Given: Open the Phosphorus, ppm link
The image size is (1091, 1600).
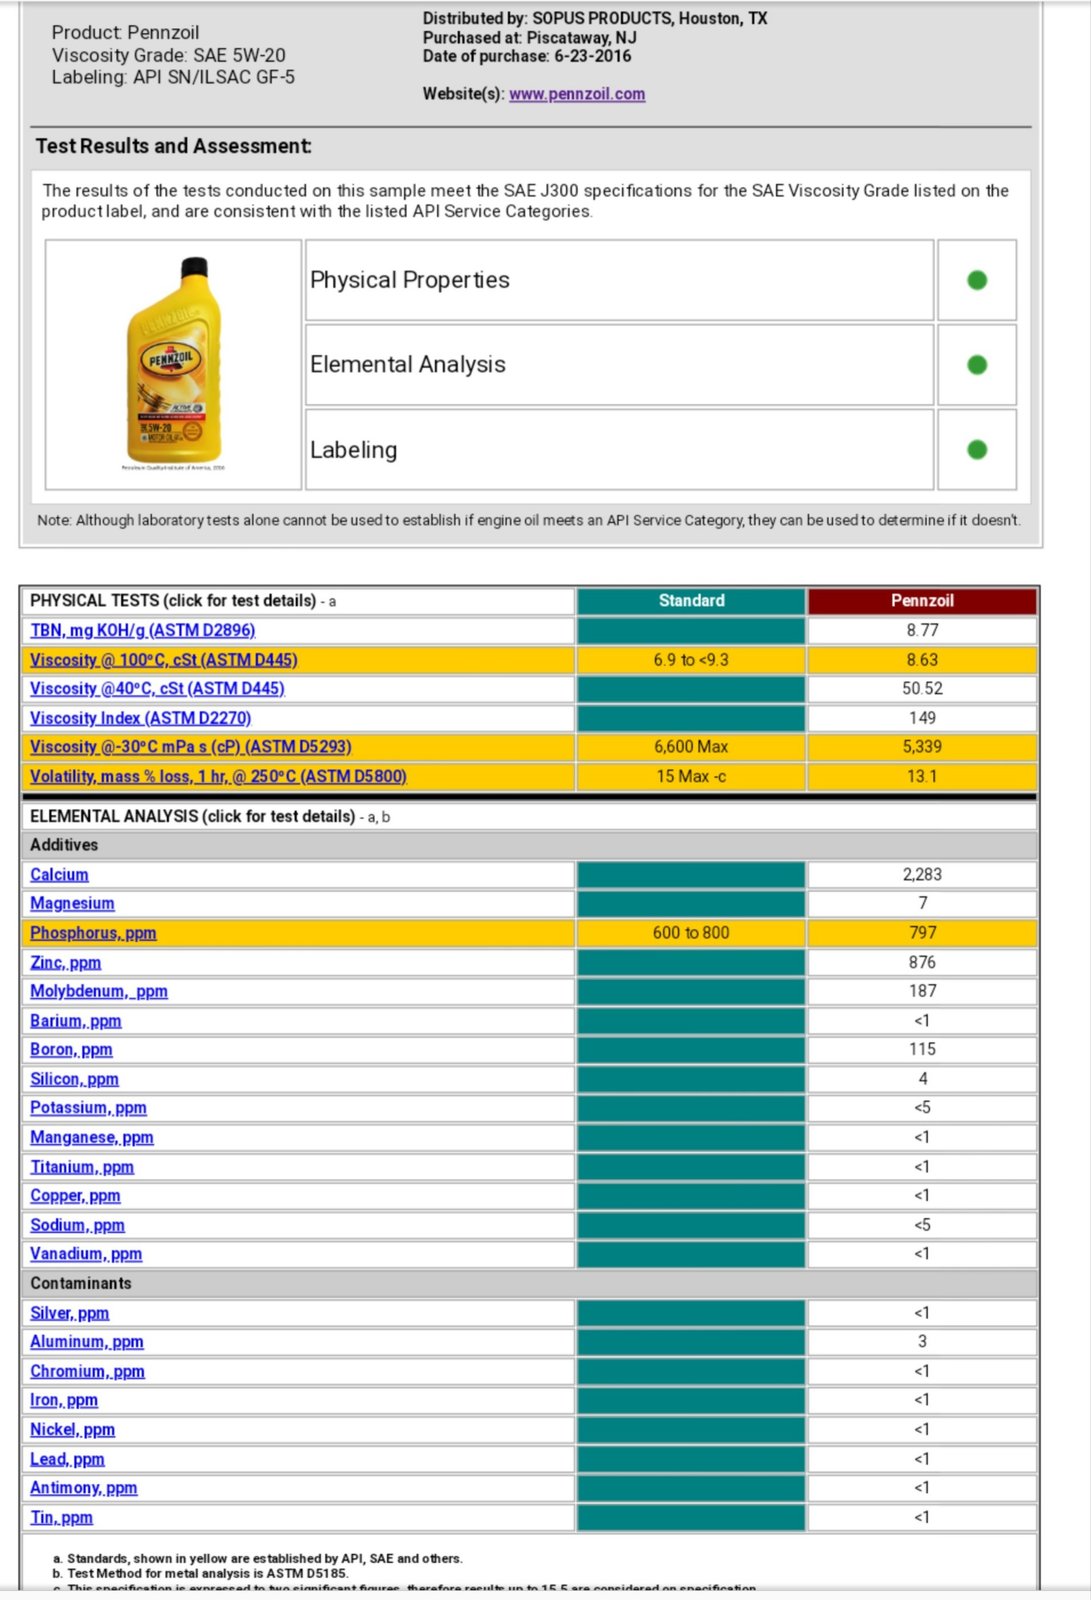Looking at the screenshot, I should click(93, 933).
